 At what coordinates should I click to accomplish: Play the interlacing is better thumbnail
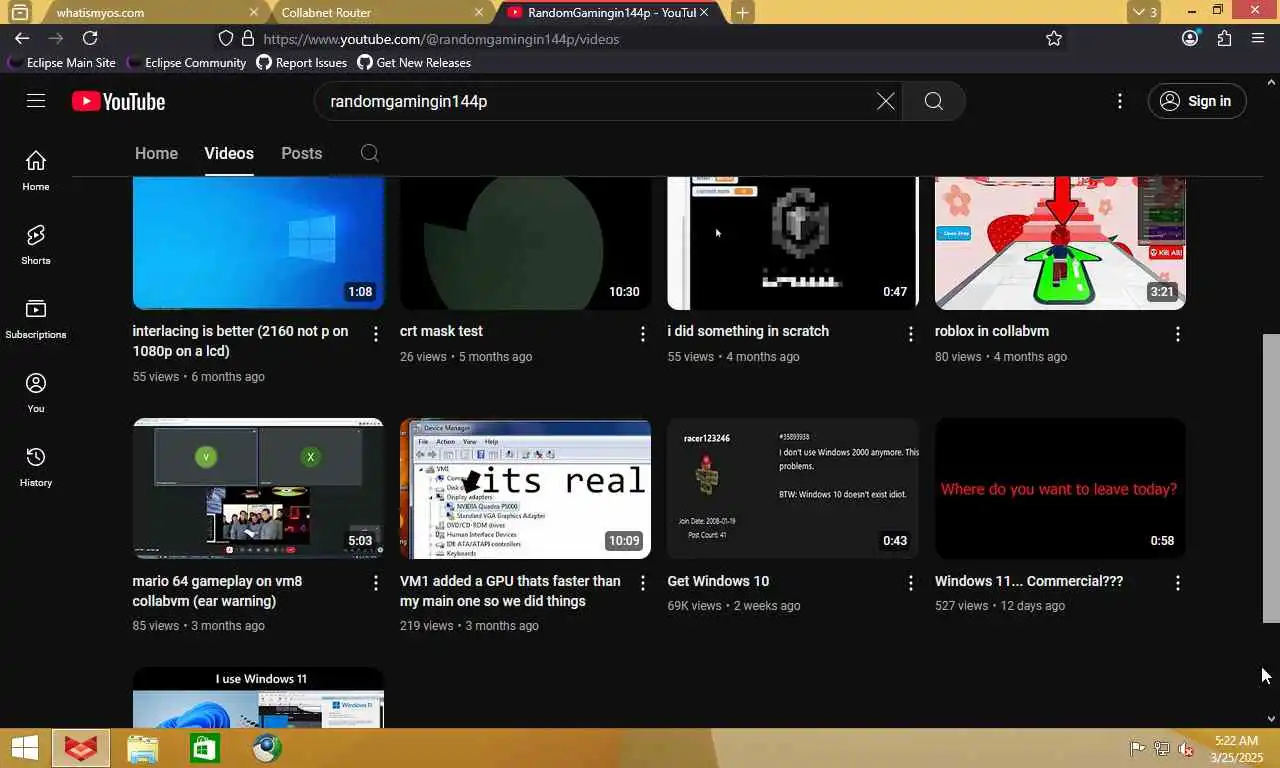click(x=258, y=243)
